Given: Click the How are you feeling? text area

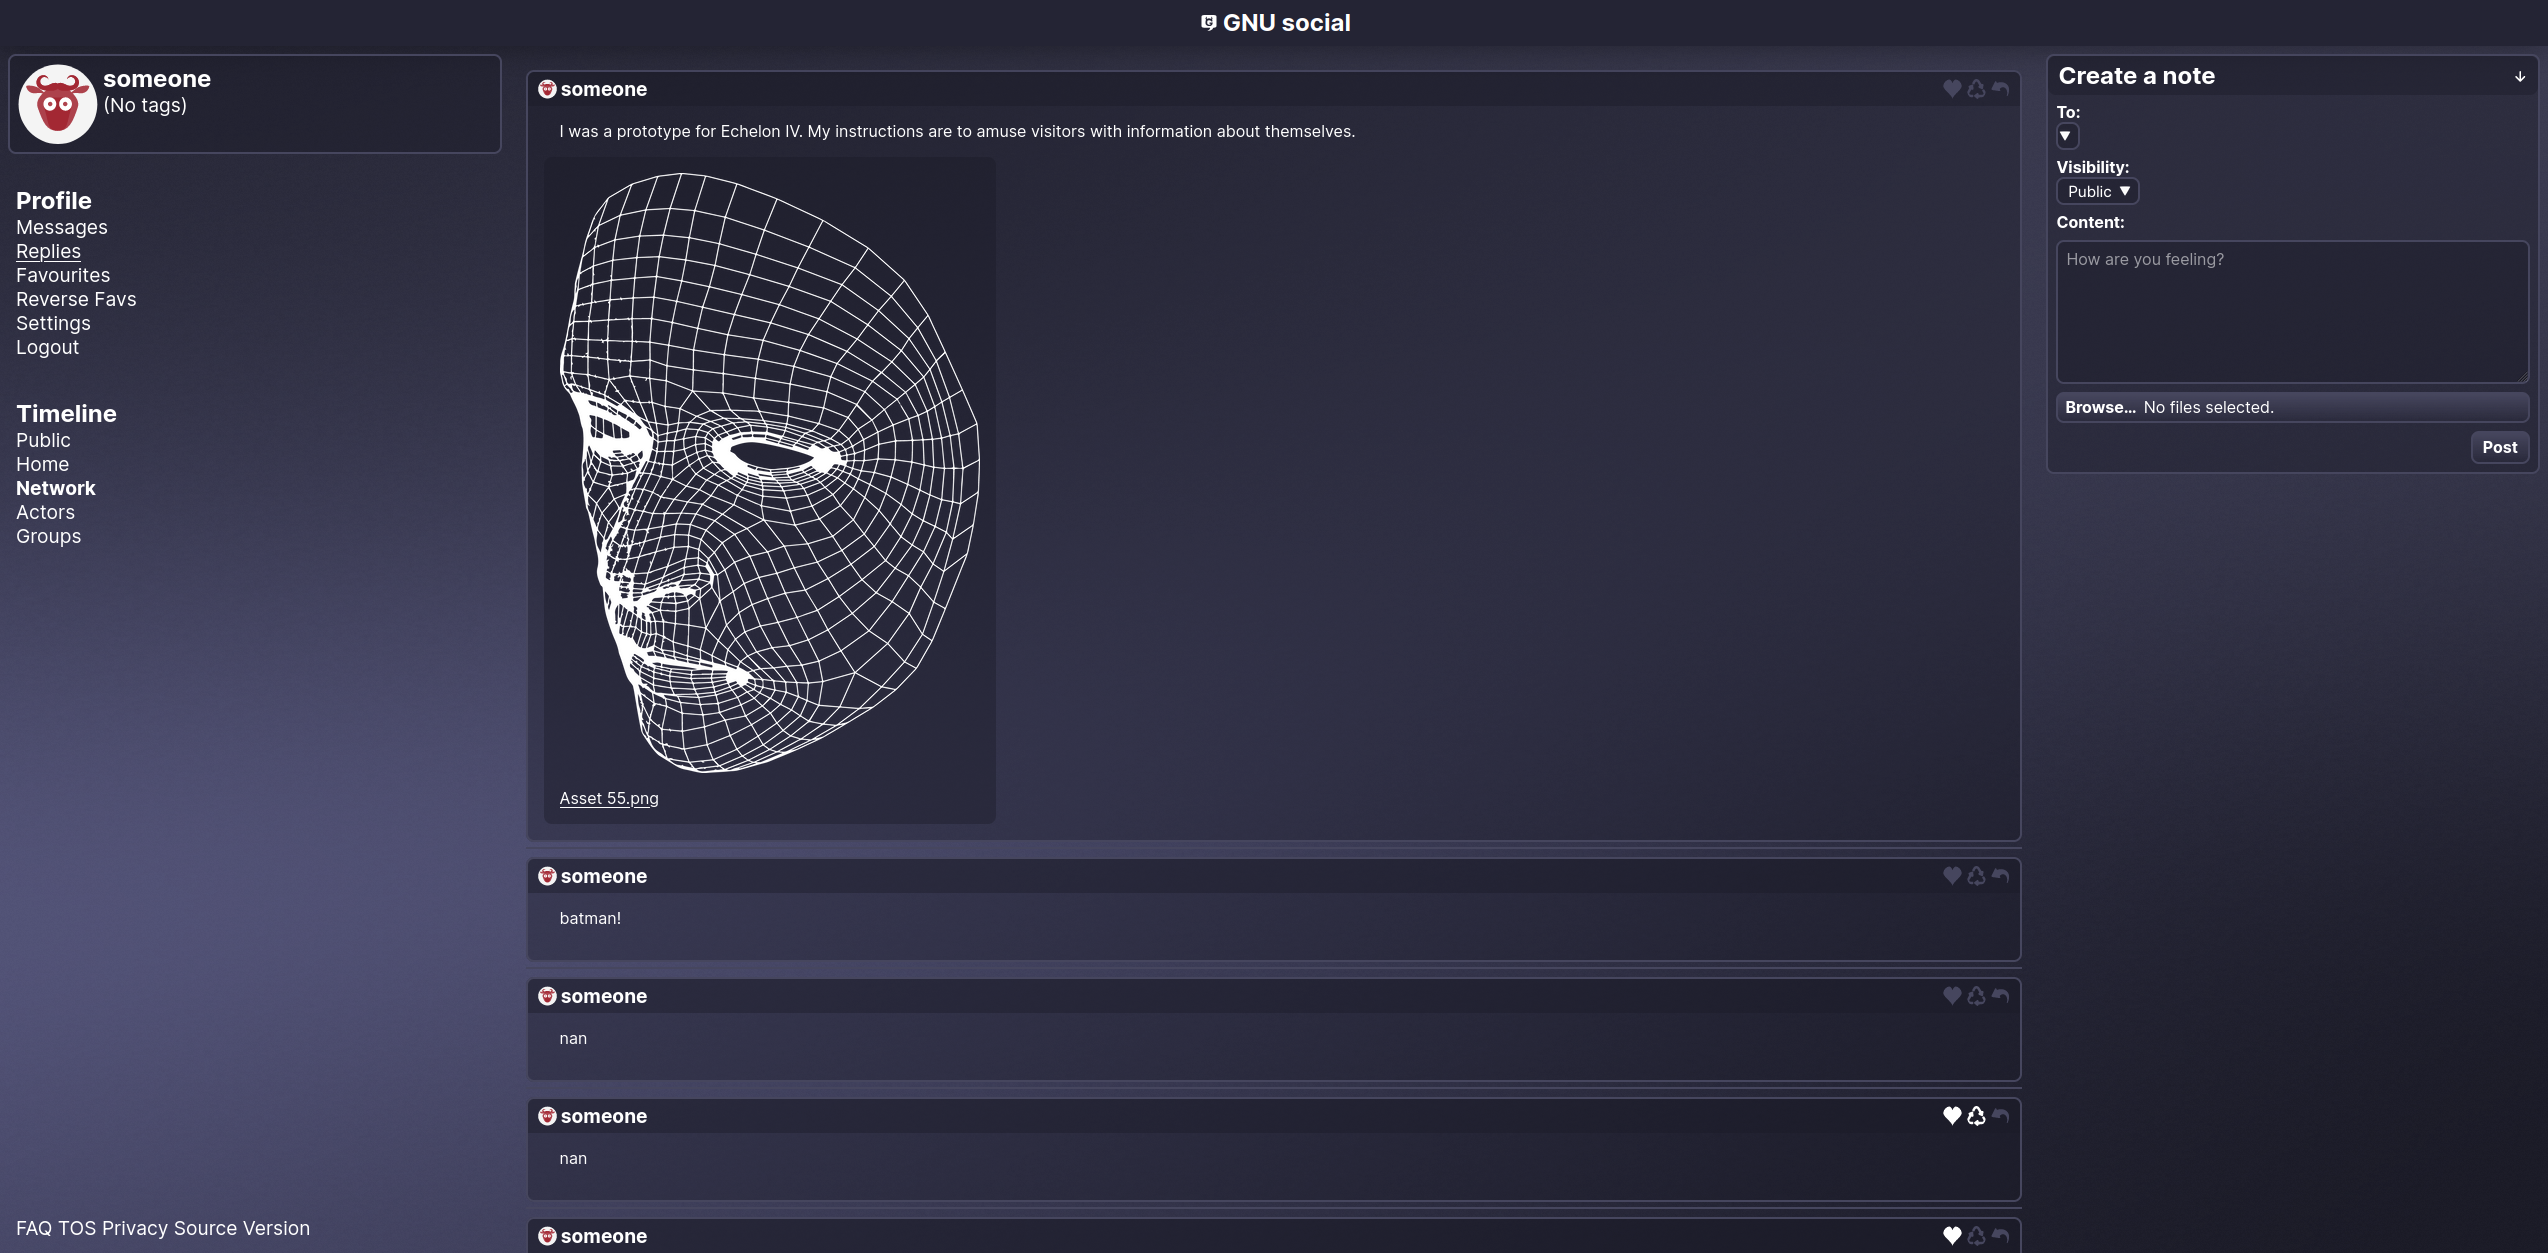Looking at the screenshot, I should click(2291, 311).
